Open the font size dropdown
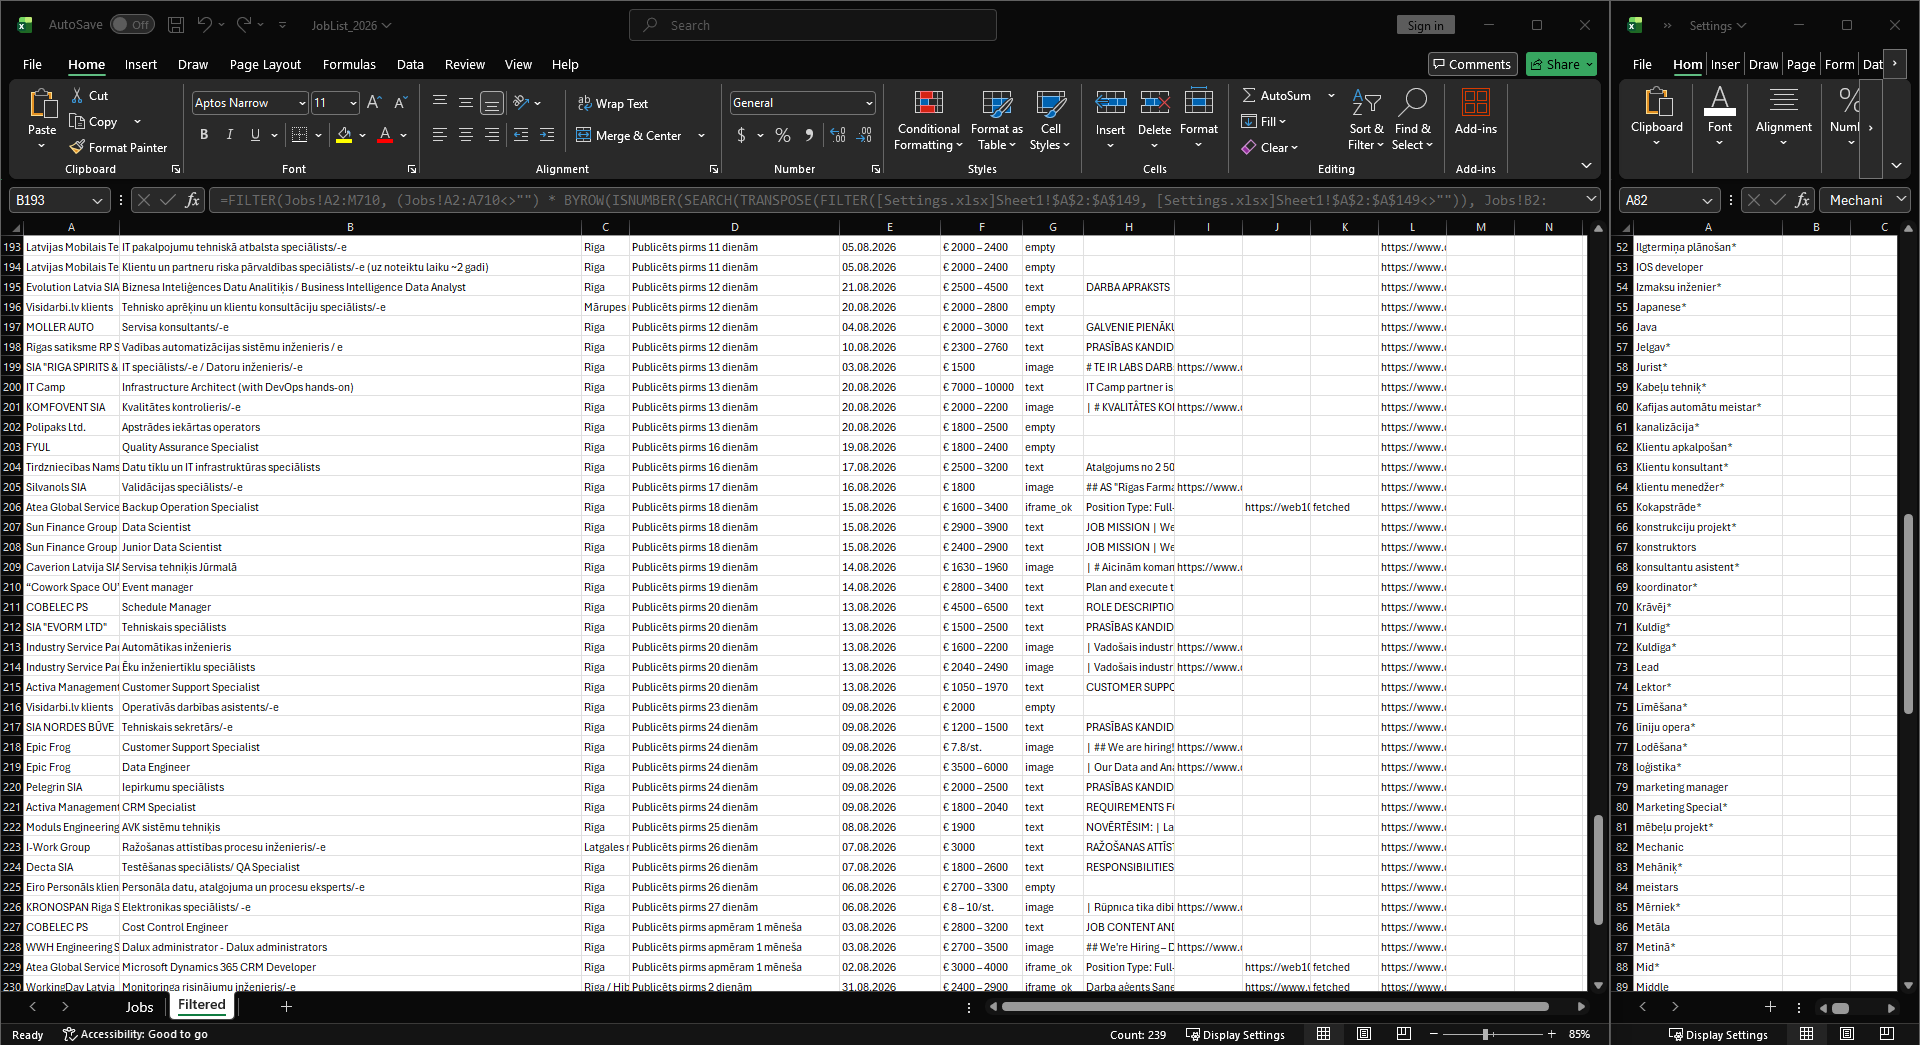Image resolution: width=1920 pixels, height=1045 pixels. (353, 103)
